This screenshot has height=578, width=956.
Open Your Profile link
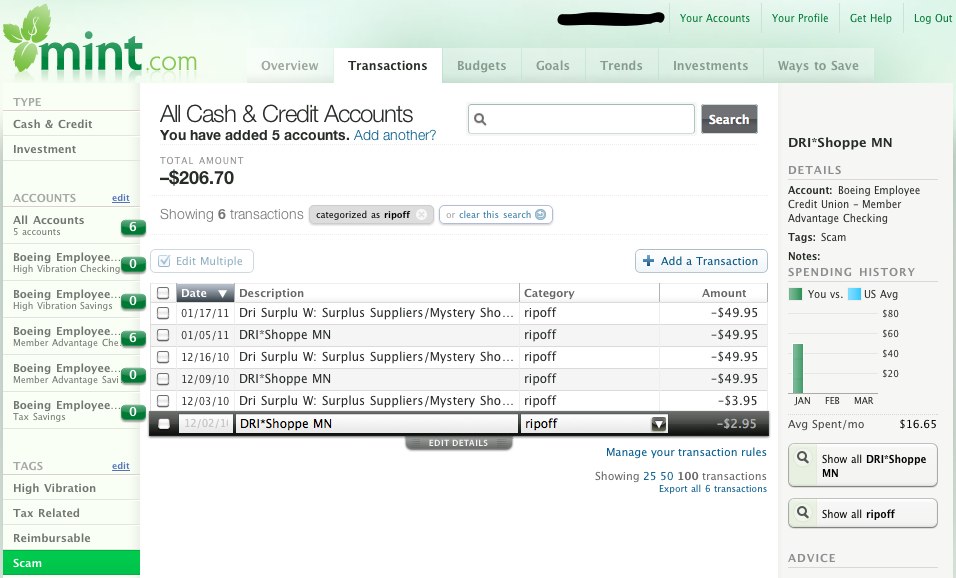(800, 18)
